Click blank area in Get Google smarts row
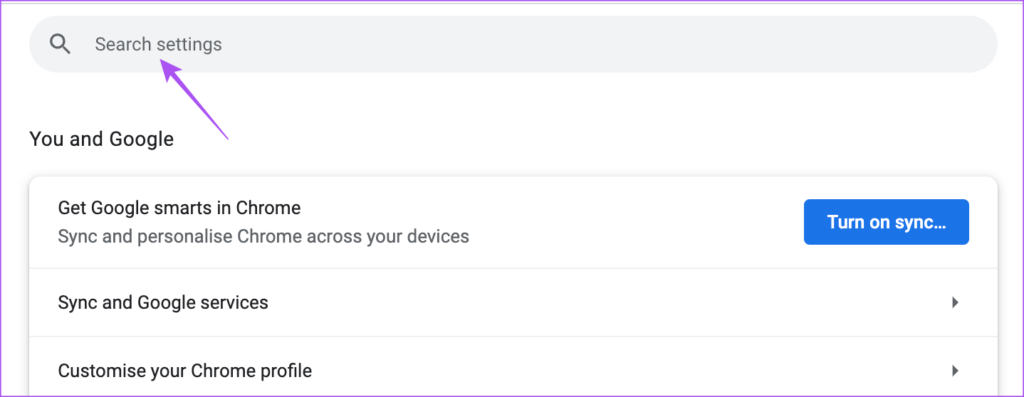Image resolution: width=1024 pixels, height=397 pixels. pos(620,222)
